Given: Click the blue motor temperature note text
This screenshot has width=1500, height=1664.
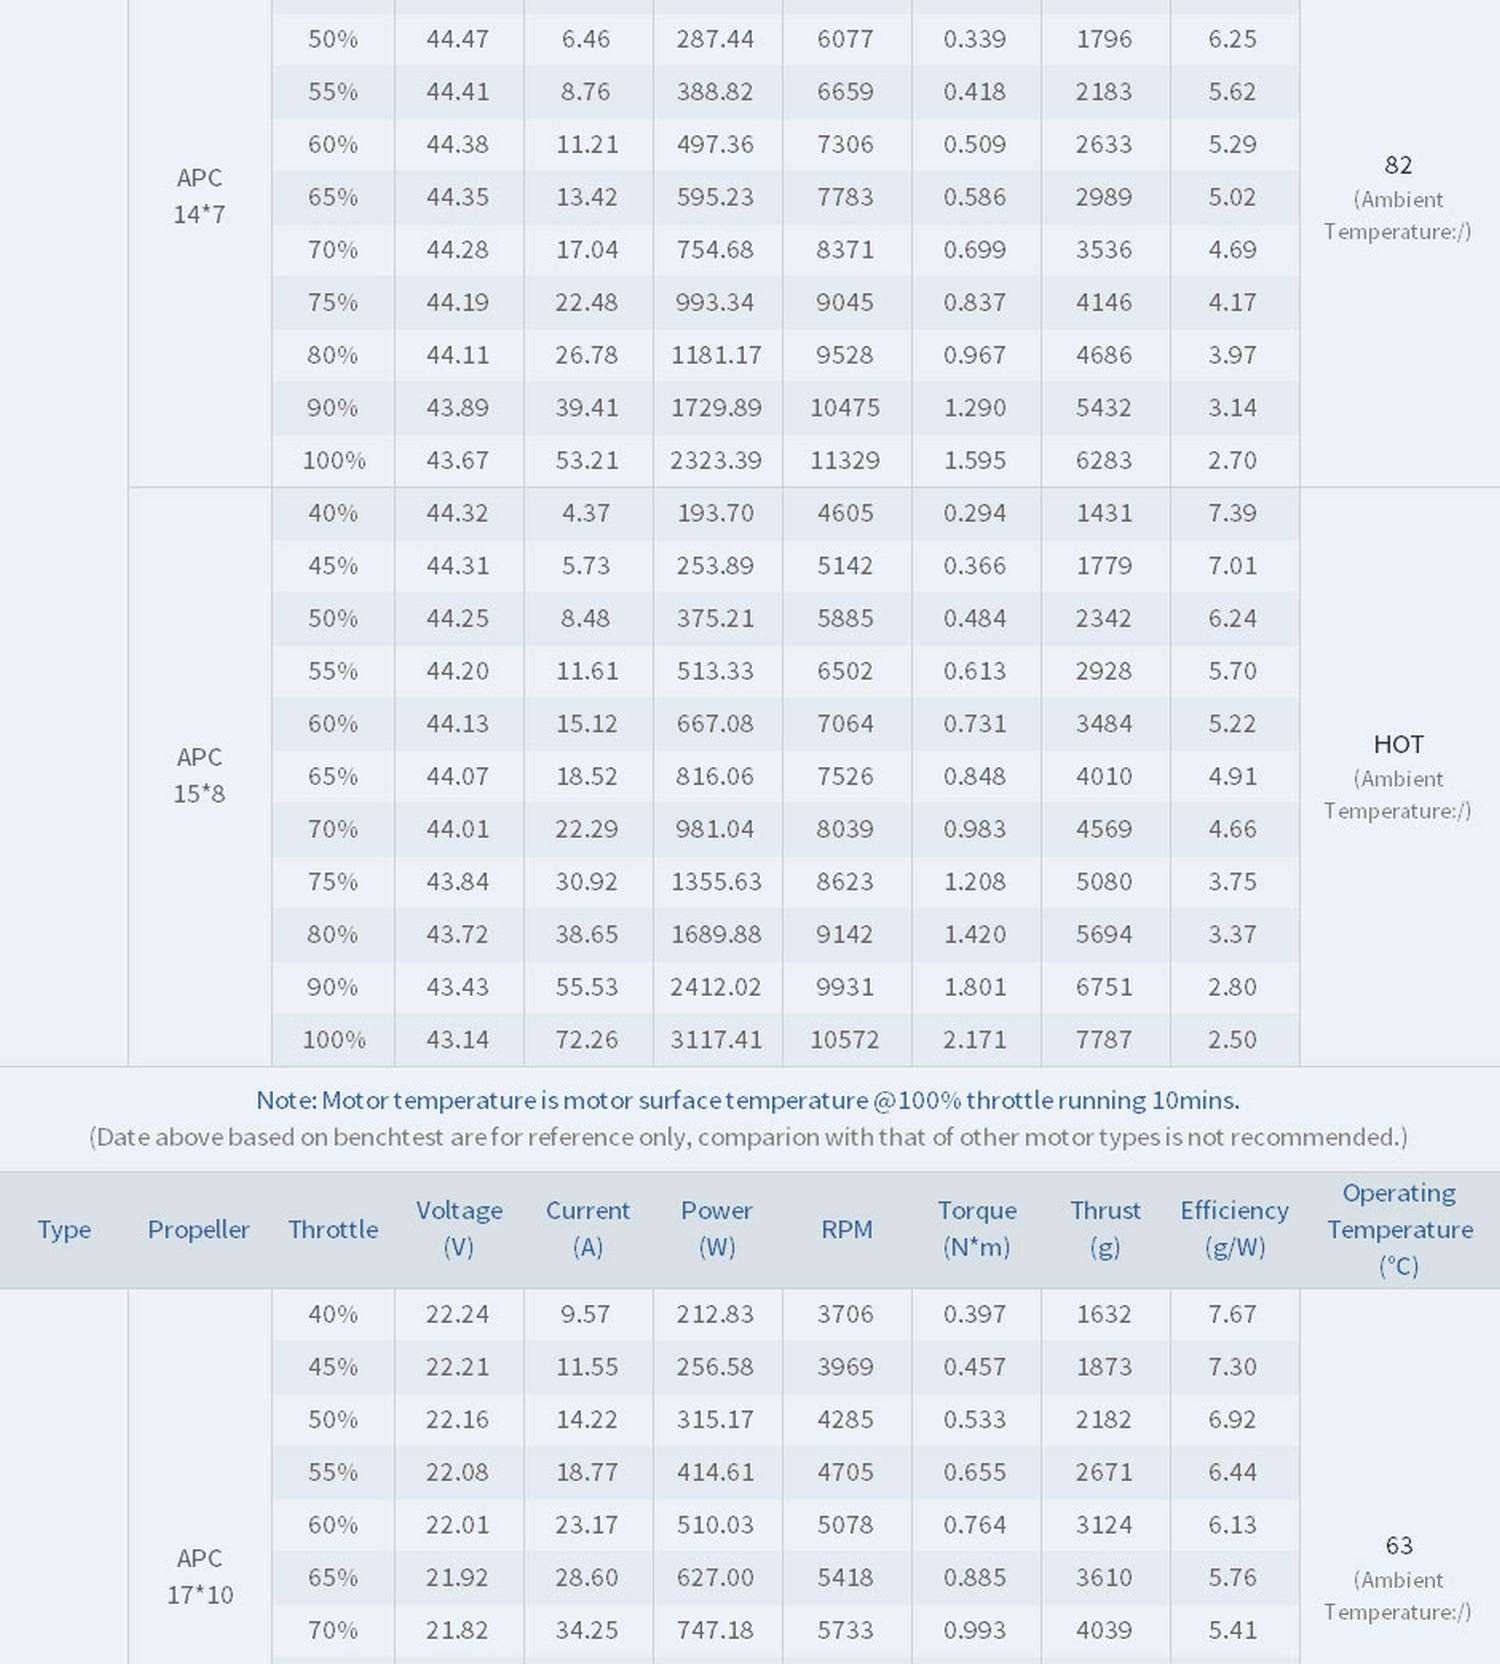Looking at the screenshot, I should pos(748,1100).
